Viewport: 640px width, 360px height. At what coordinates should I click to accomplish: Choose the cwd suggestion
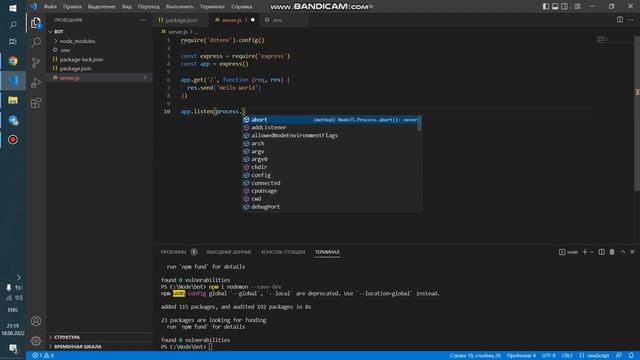point(331,199)
